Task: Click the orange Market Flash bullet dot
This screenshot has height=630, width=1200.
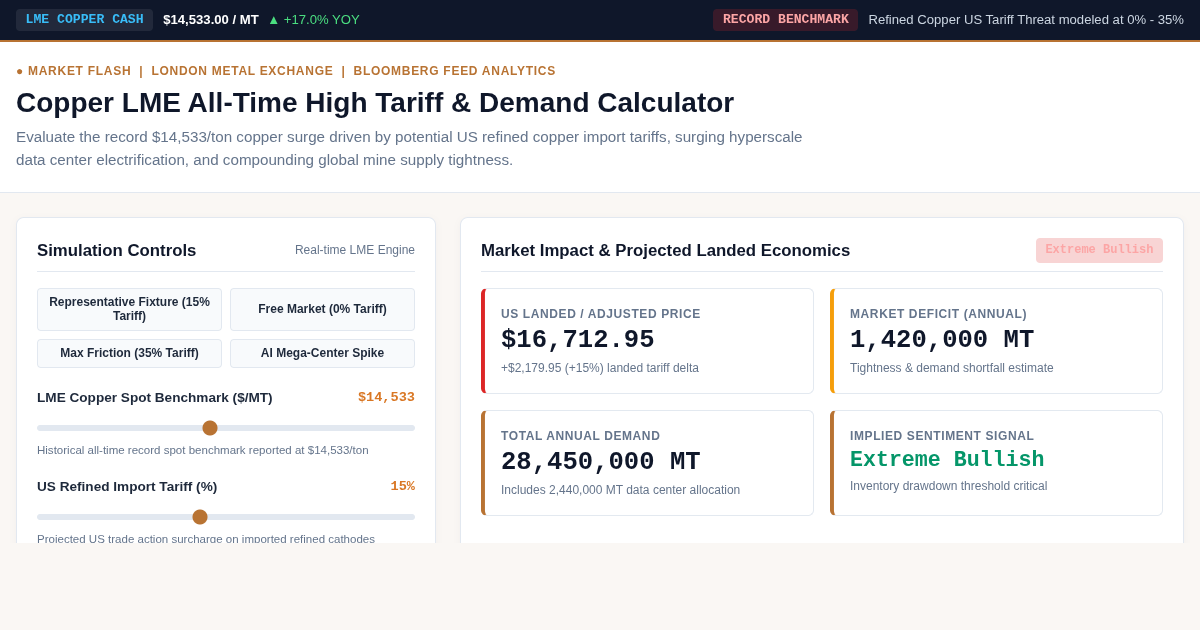Action: coord(20,71)
